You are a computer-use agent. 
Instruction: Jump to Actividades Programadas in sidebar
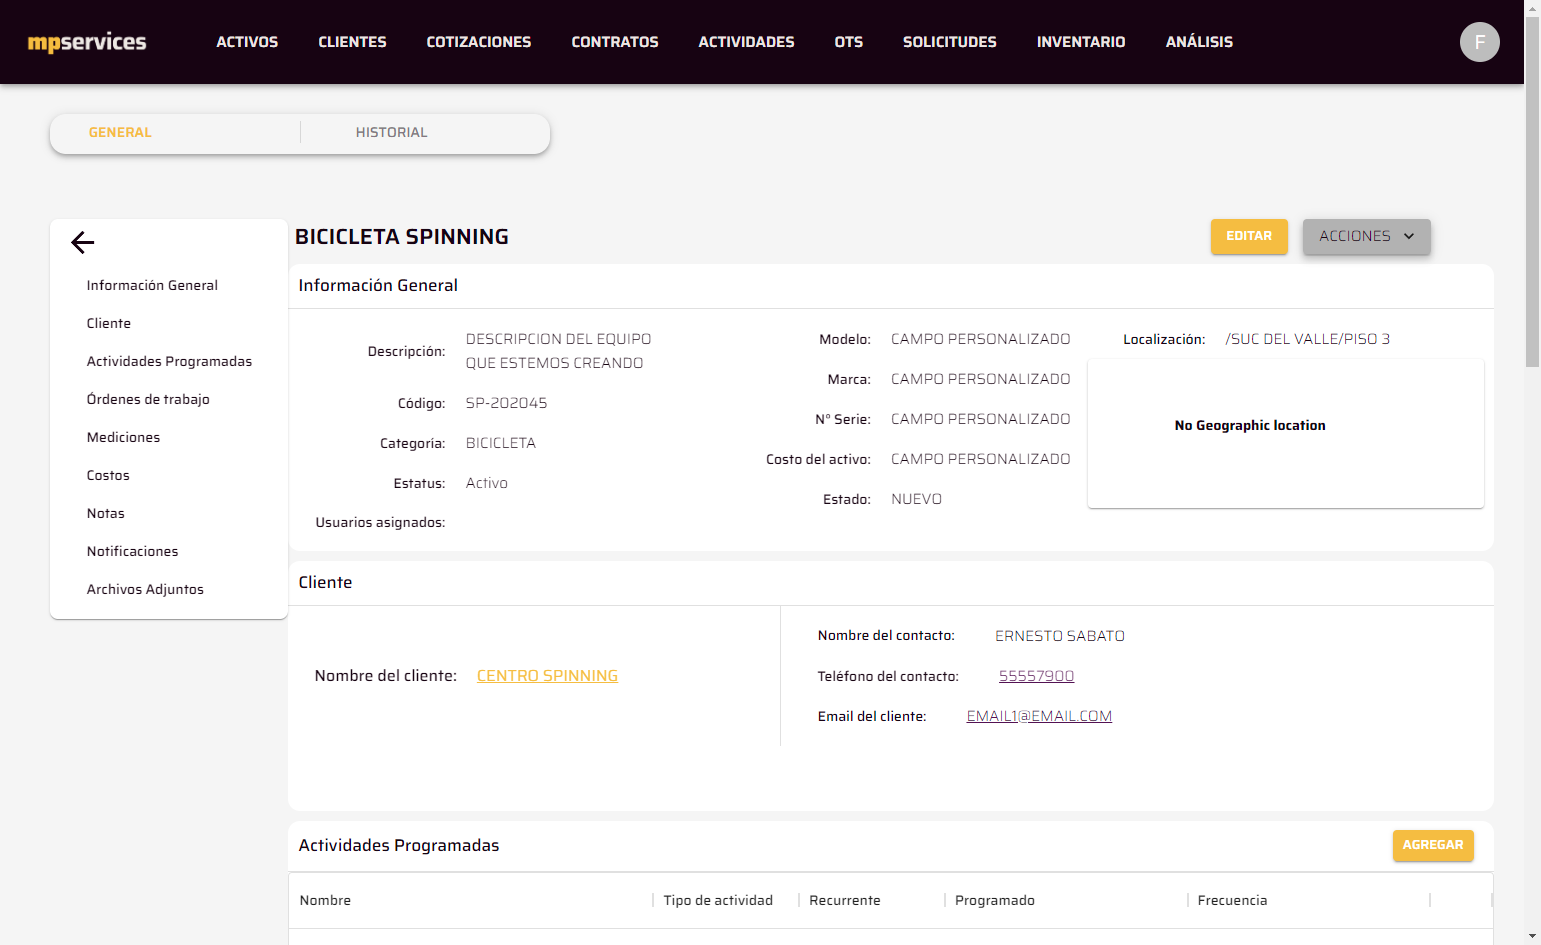point(169,361)
